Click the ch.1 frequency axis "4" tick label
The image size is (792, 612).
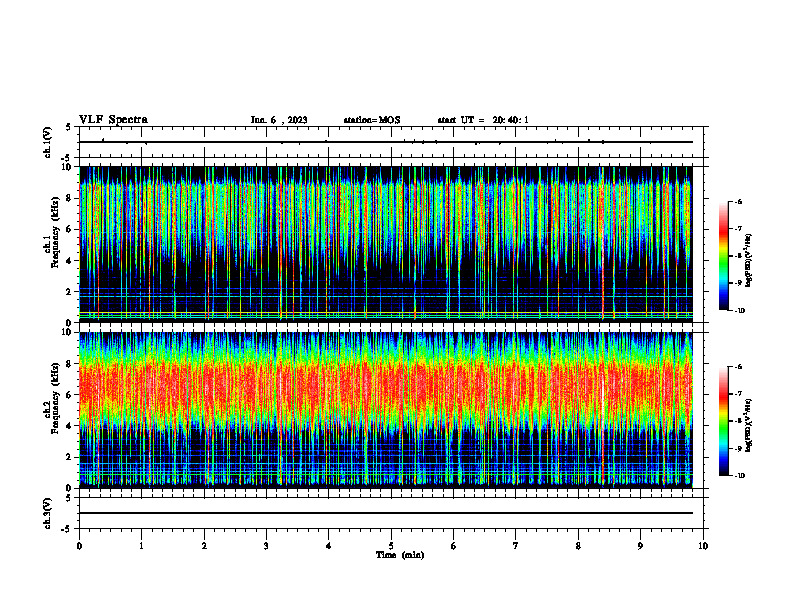(x=70, y=261)
